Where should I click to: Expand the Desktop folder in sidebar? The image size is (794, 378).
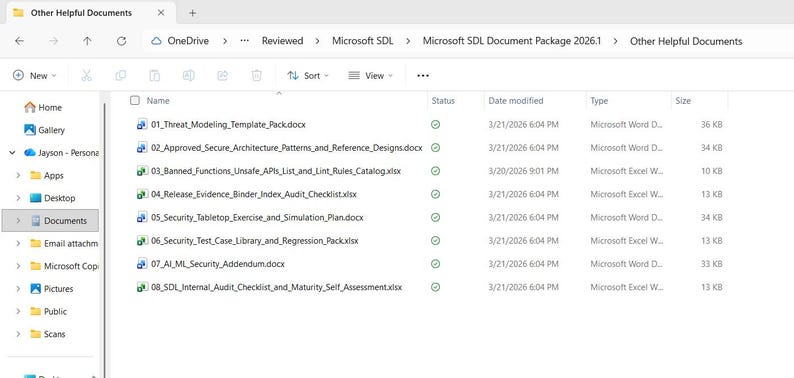coord(18,198)
